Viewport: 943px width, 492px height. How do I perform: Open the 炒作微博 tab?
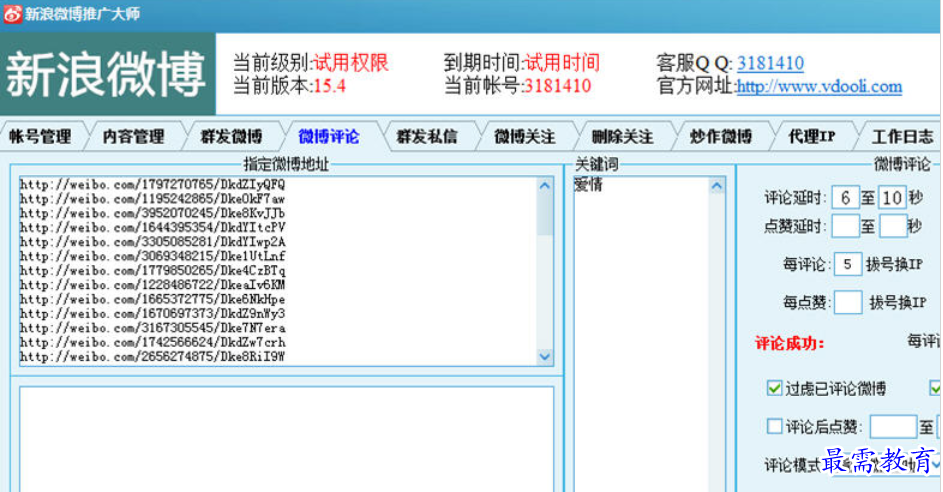[x=720, y=137]
